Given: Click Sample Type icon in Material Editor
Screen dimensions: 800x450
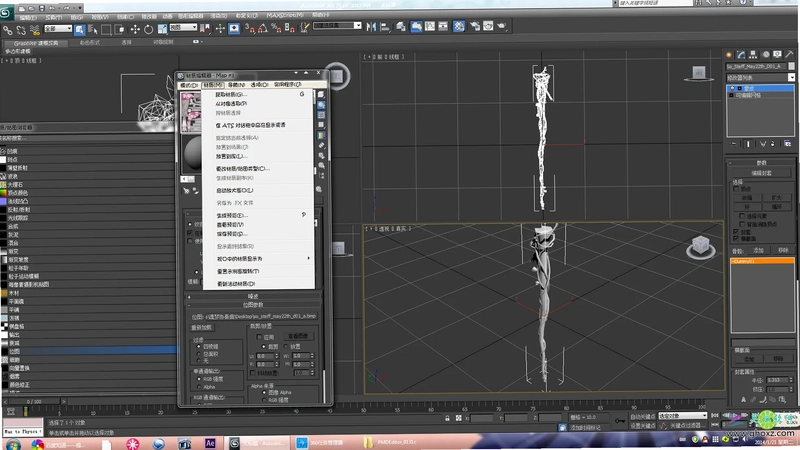Looking at the screenshot, I should point(321,95).
